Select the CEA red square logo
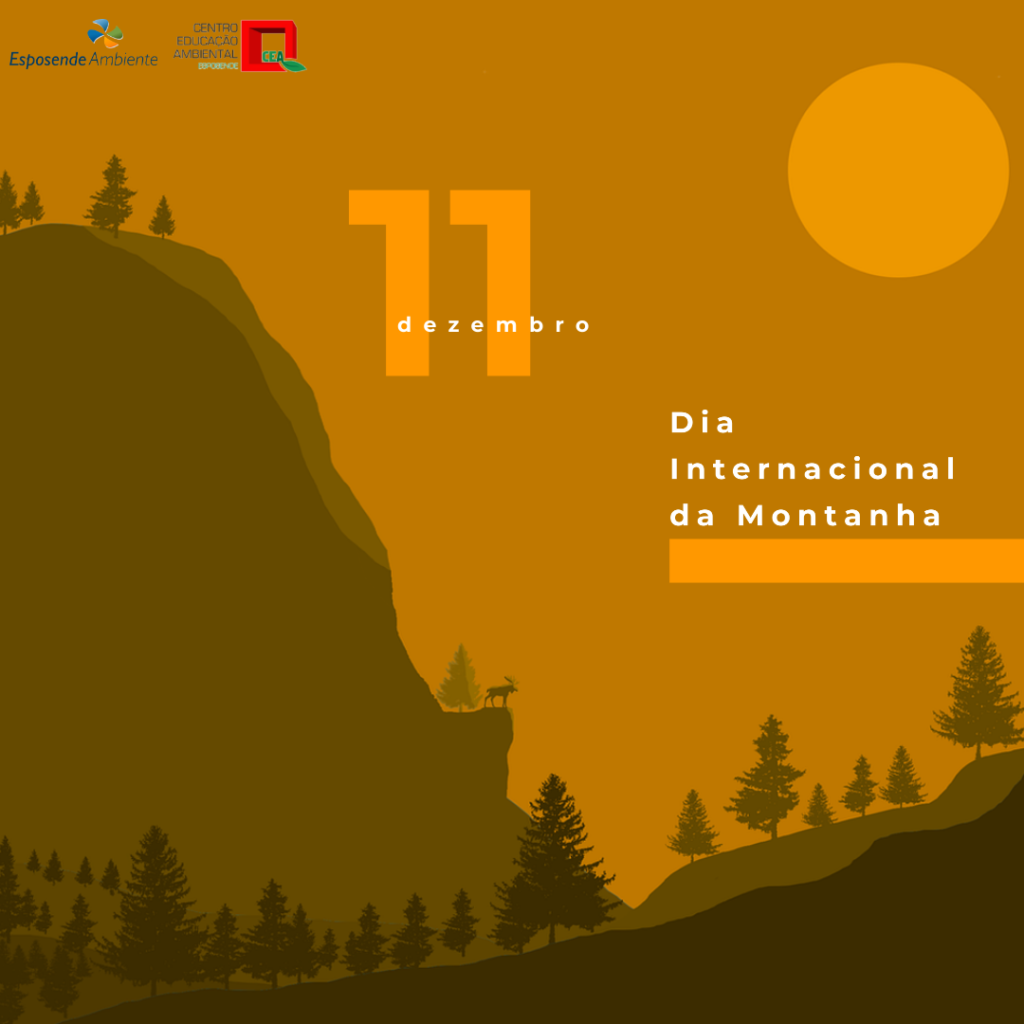Viewport: 1024px width, 1024px height. 270,45
